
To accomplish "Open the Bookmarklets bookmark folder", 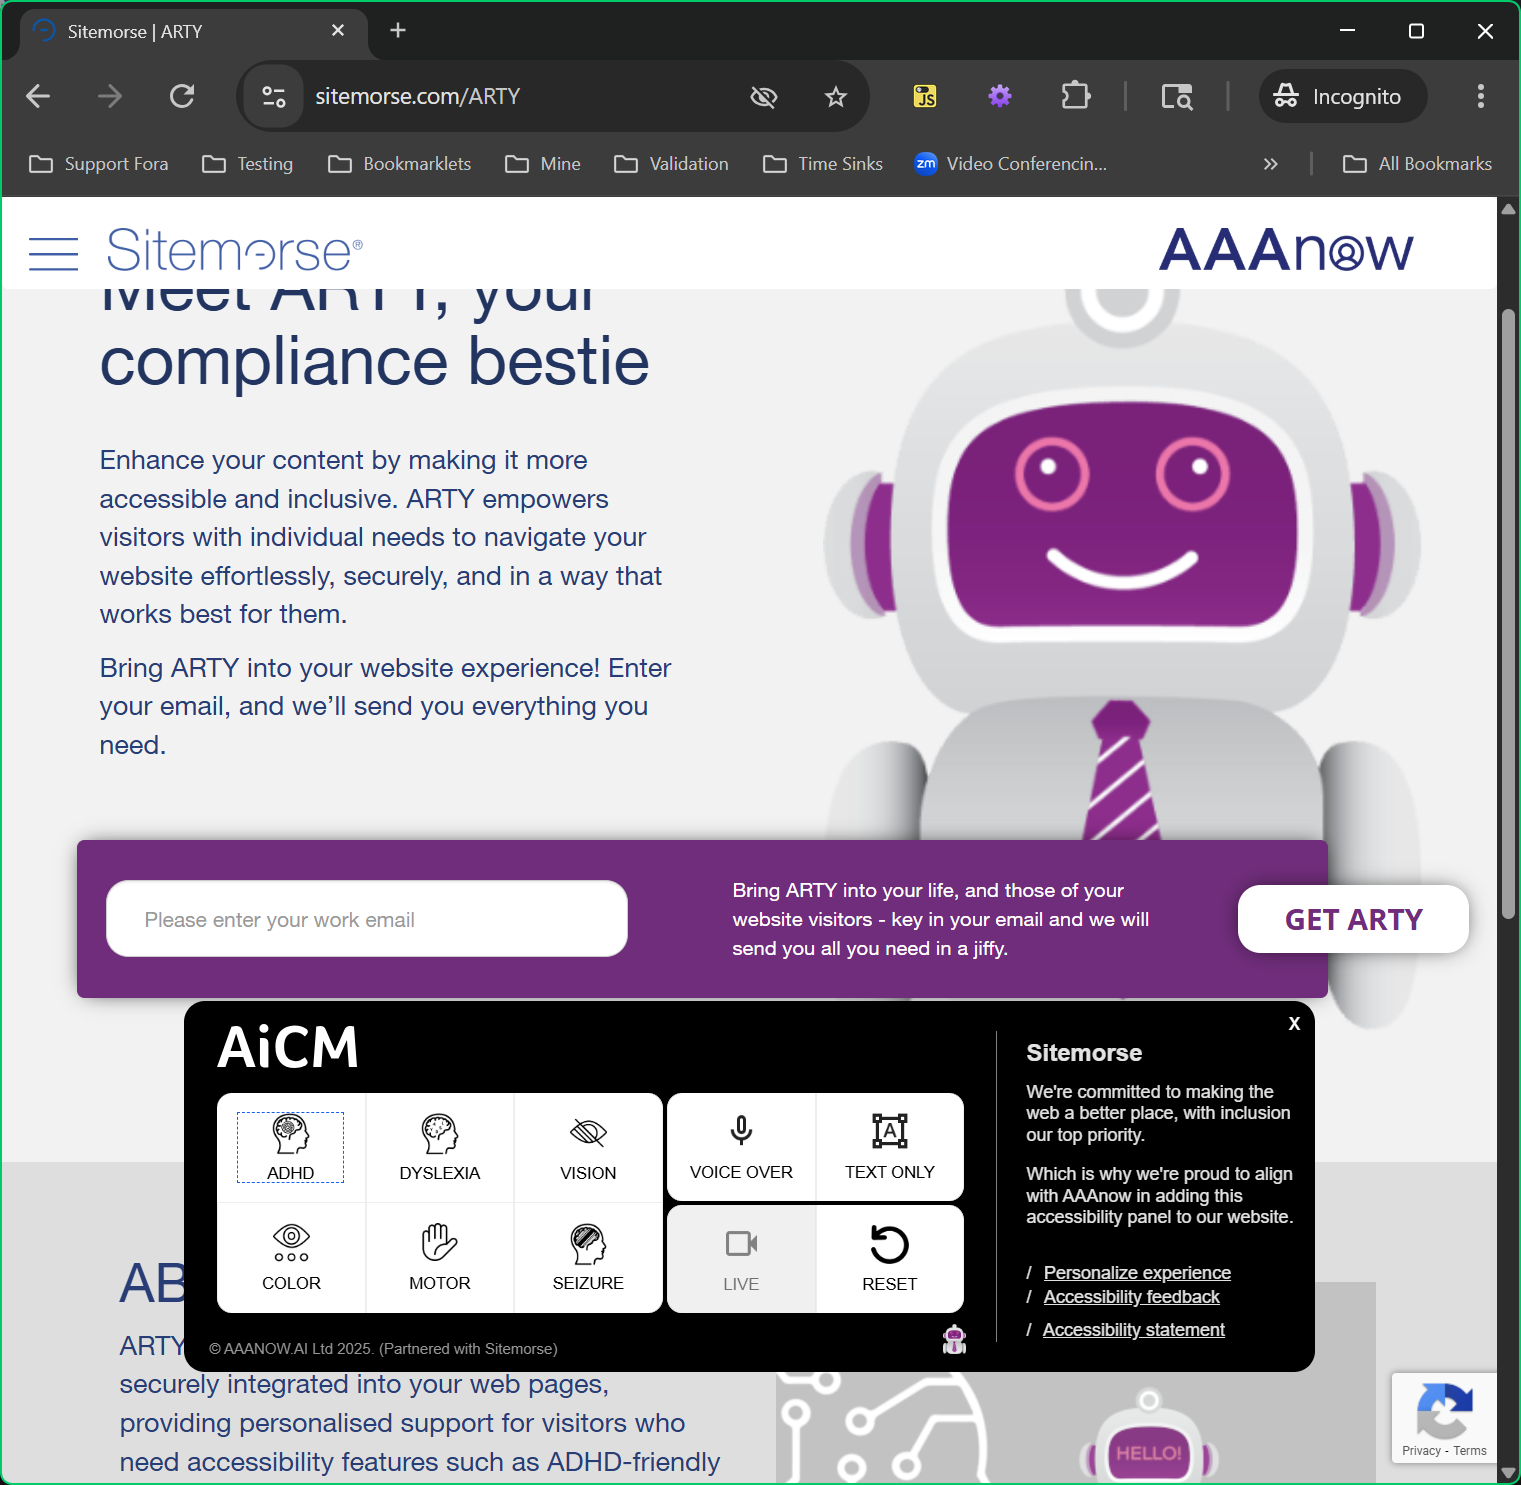I will 400,164.
